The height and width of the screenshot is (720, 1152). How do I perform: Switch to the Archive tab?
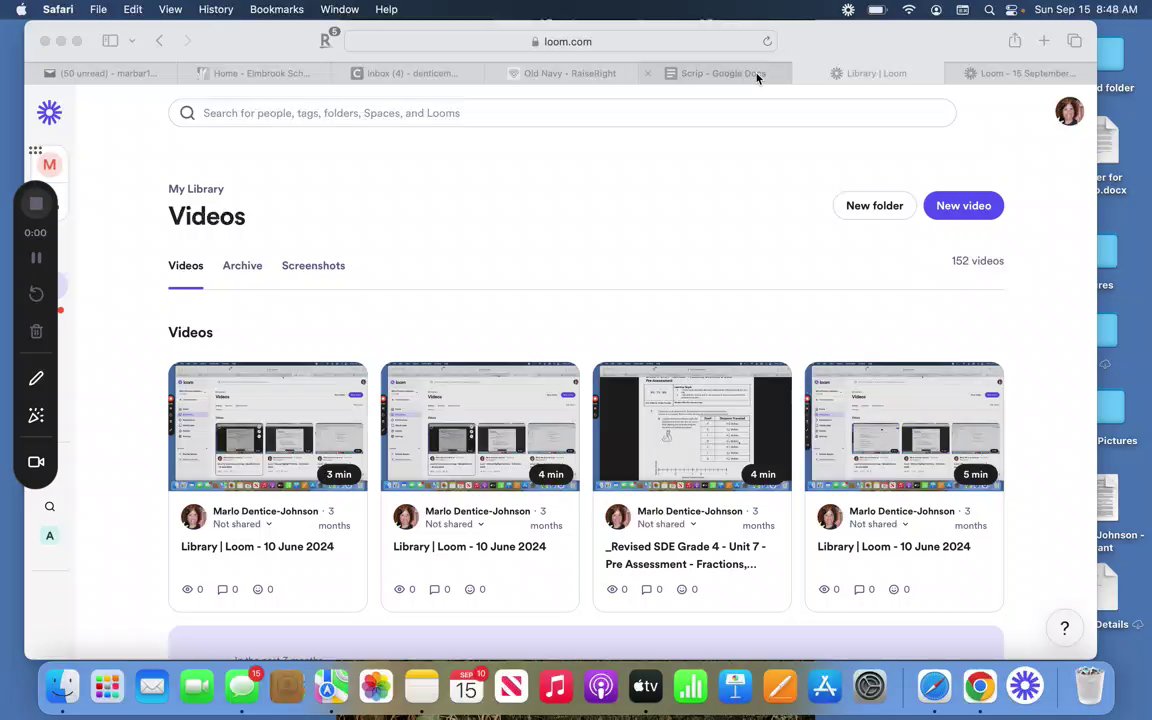tap(242, 265)
